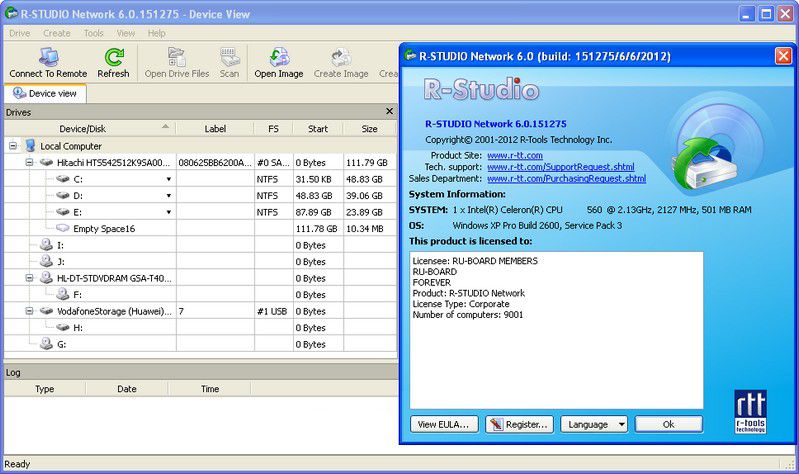
Task: Click the Create Image toolbar icon
Action: click(341, 57)
